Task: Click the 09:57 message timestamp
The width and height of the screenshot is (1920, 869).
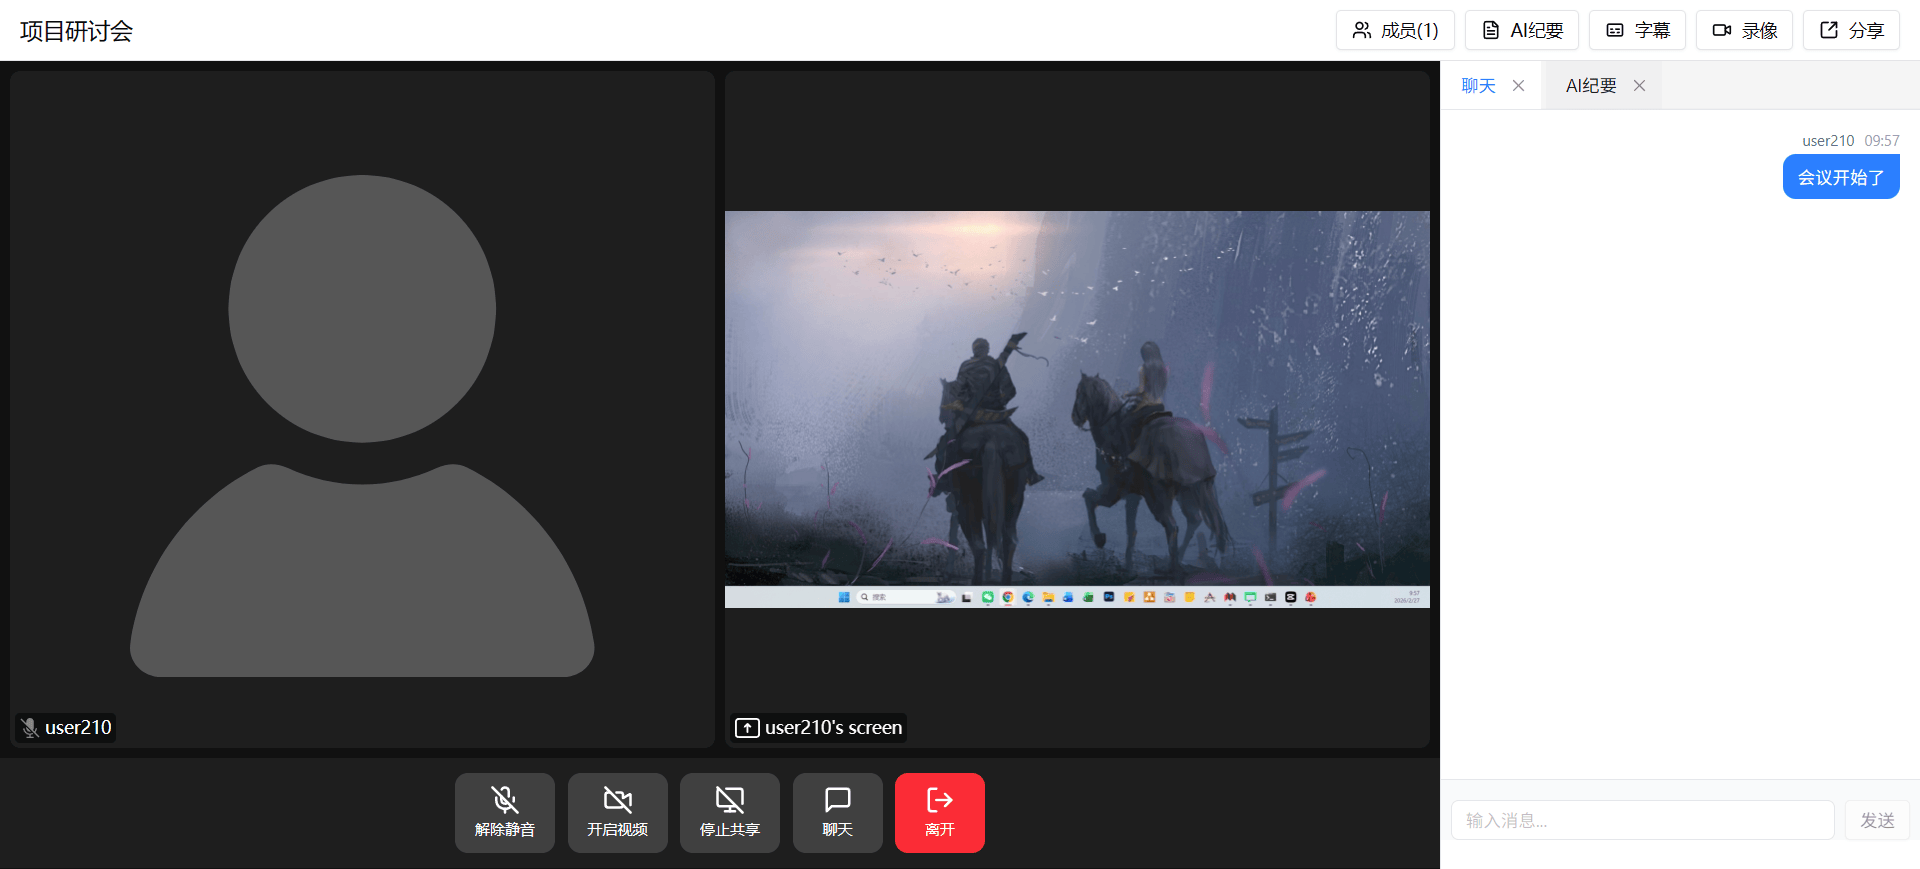Action: (x=1882, y=141)
